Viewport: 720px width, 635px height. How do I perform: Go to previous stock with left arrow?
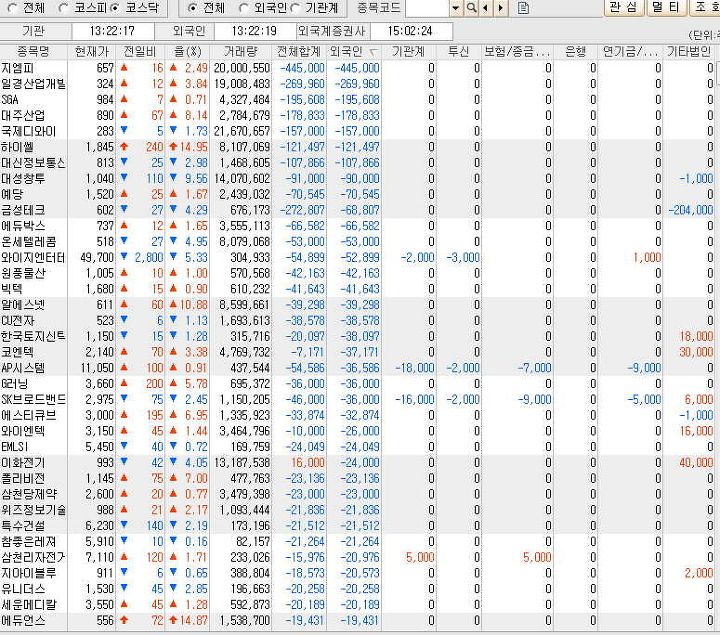pos(485,8)
